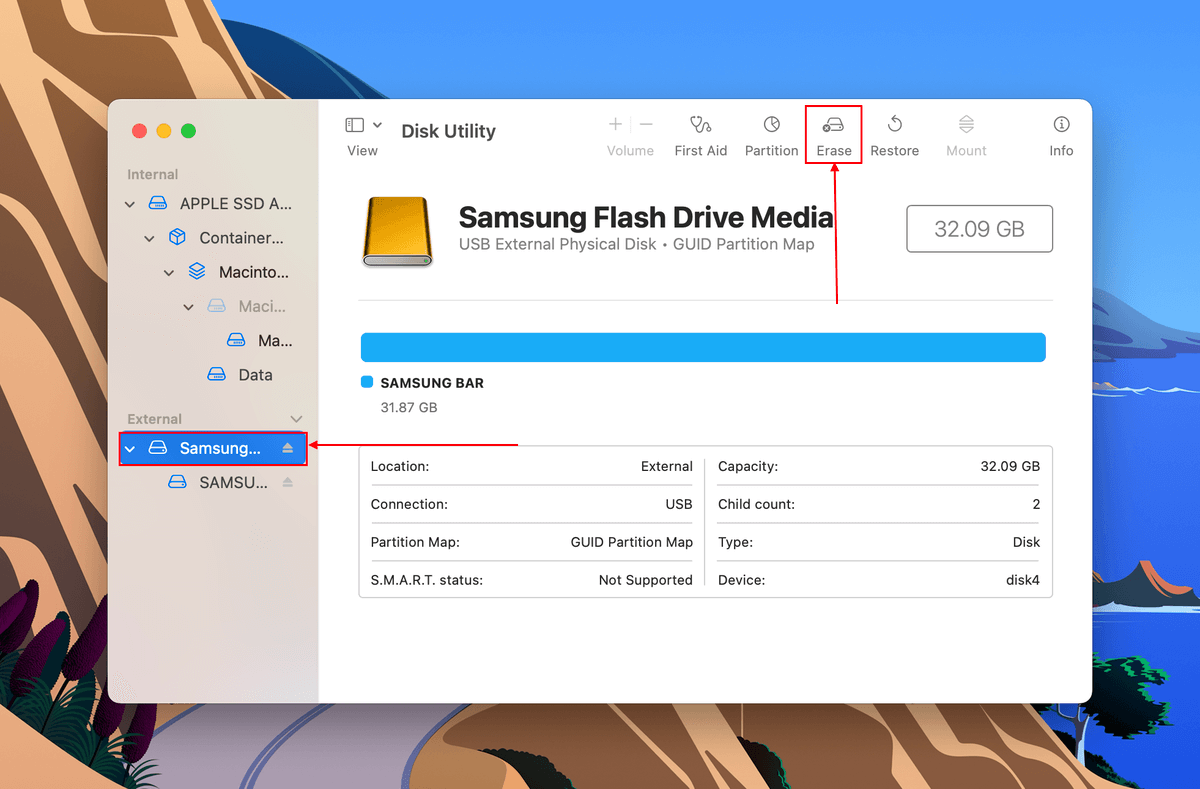Click the Mount toolbar button
The image size is (1200, 789).
coord(966,135)
